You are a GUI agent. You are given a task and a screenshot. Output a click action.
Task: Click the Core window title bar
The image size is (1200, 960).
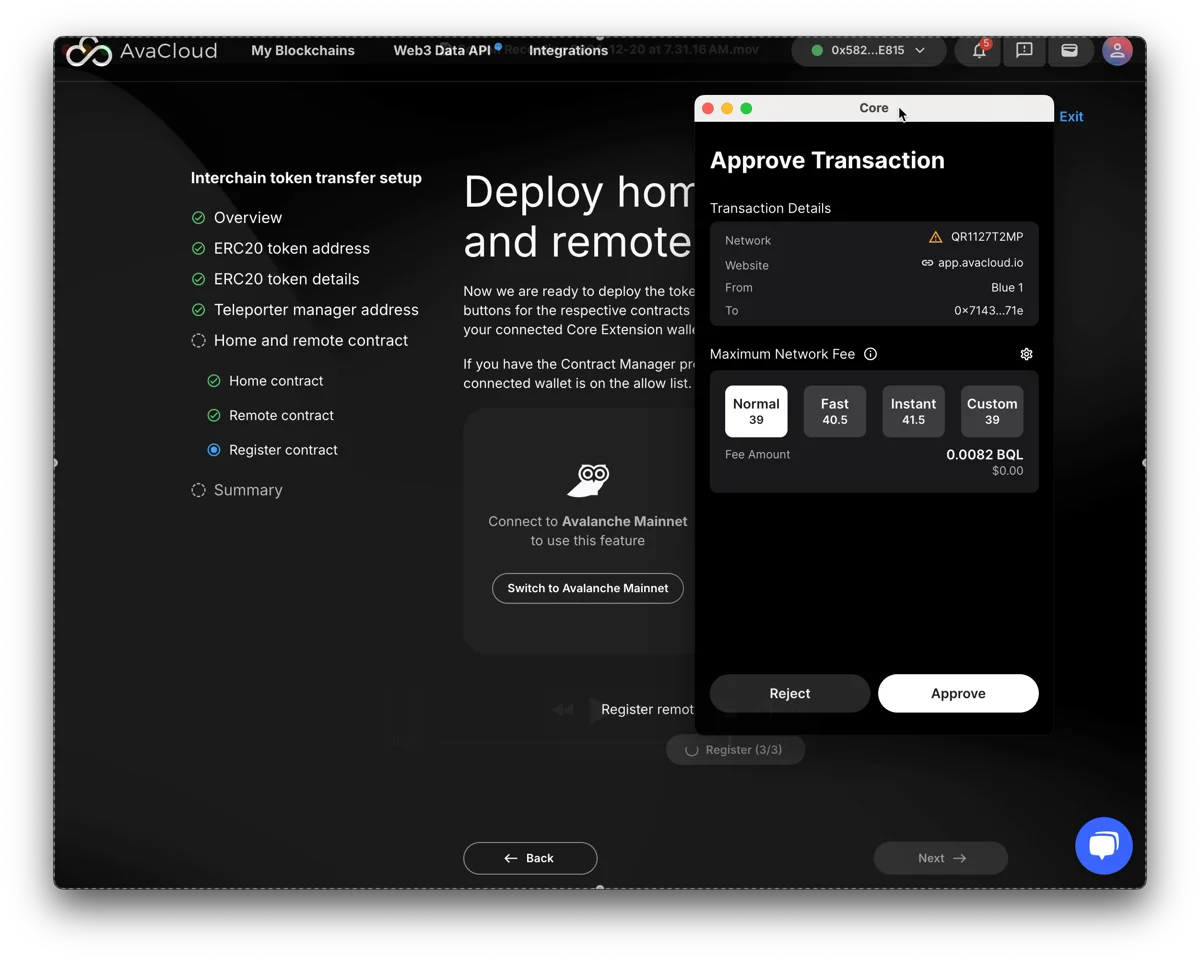point(874,108)
